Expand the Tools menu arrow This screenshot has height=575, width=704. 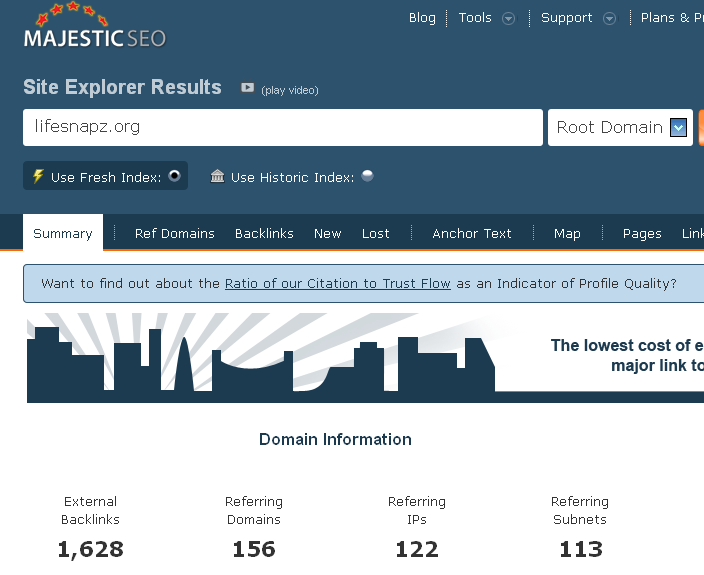[x=508, y=18]
